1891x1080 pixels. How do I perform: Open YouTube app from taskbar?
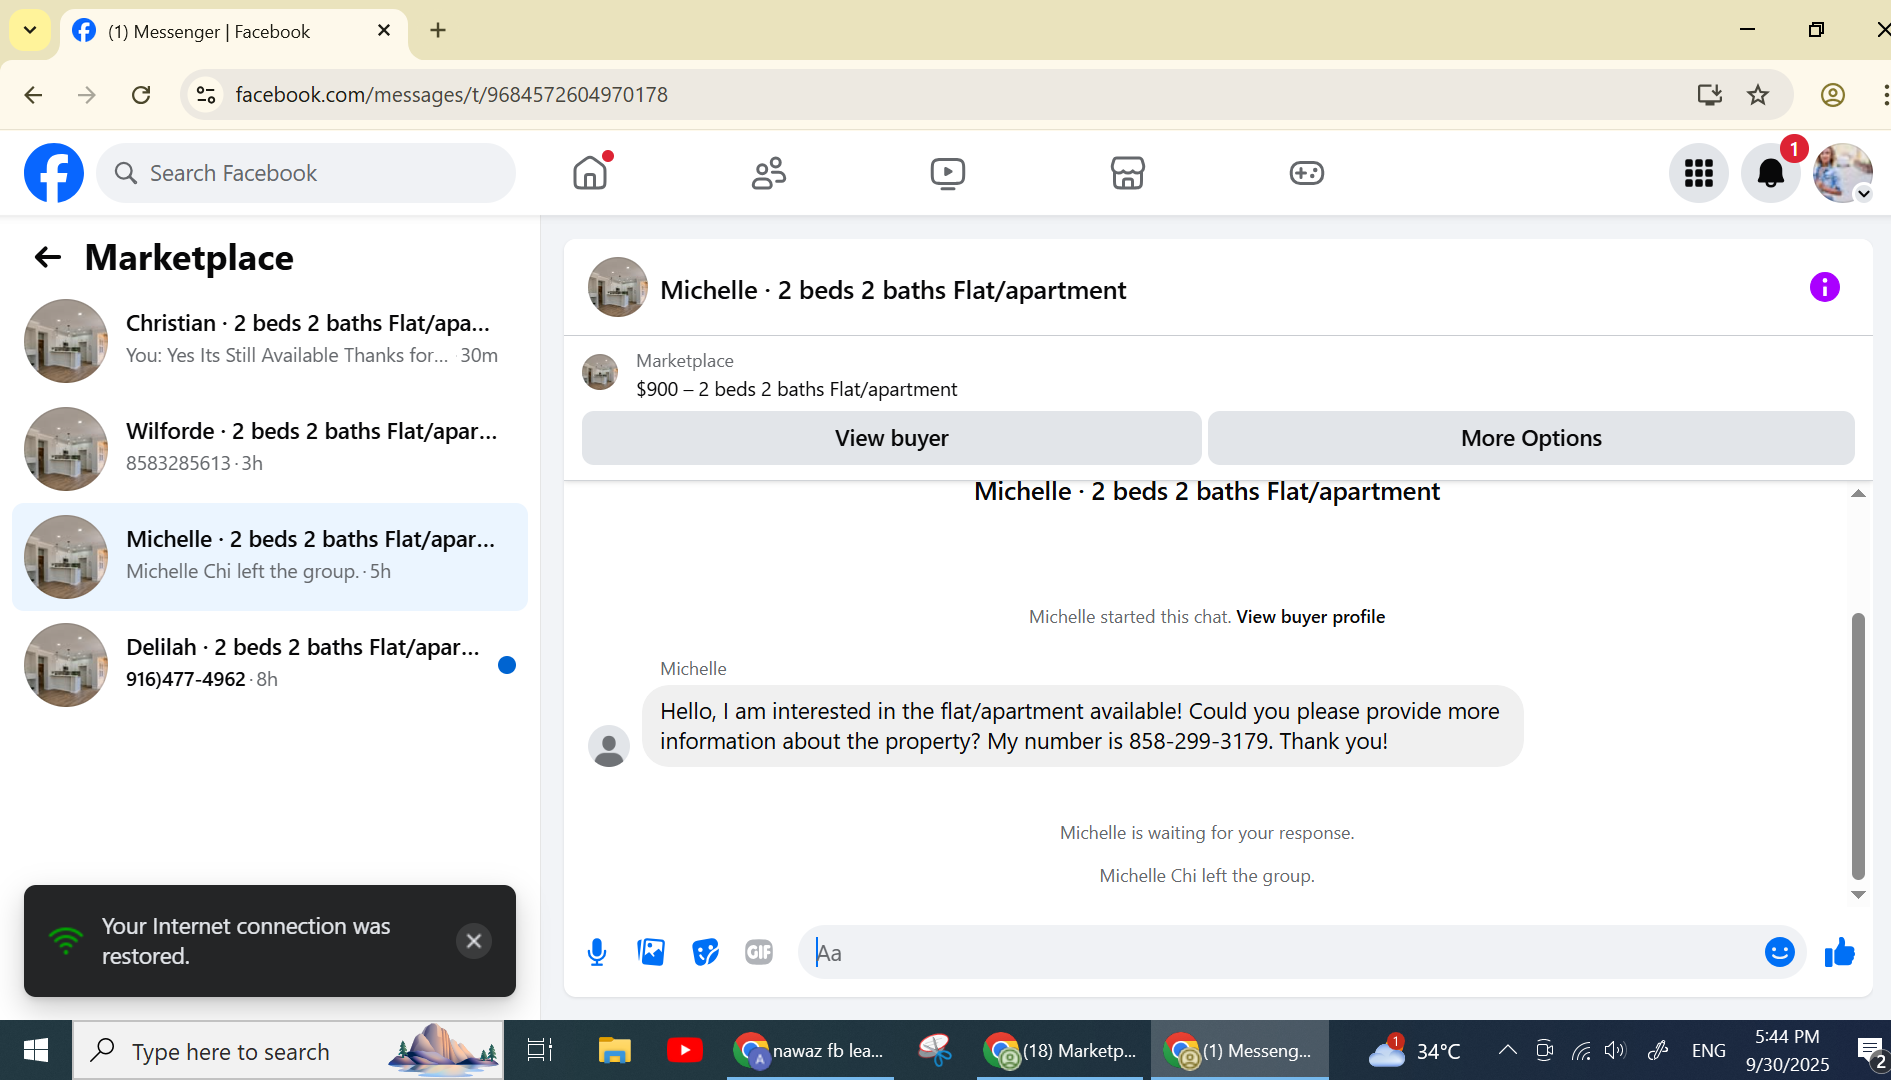coord(685,1050)
